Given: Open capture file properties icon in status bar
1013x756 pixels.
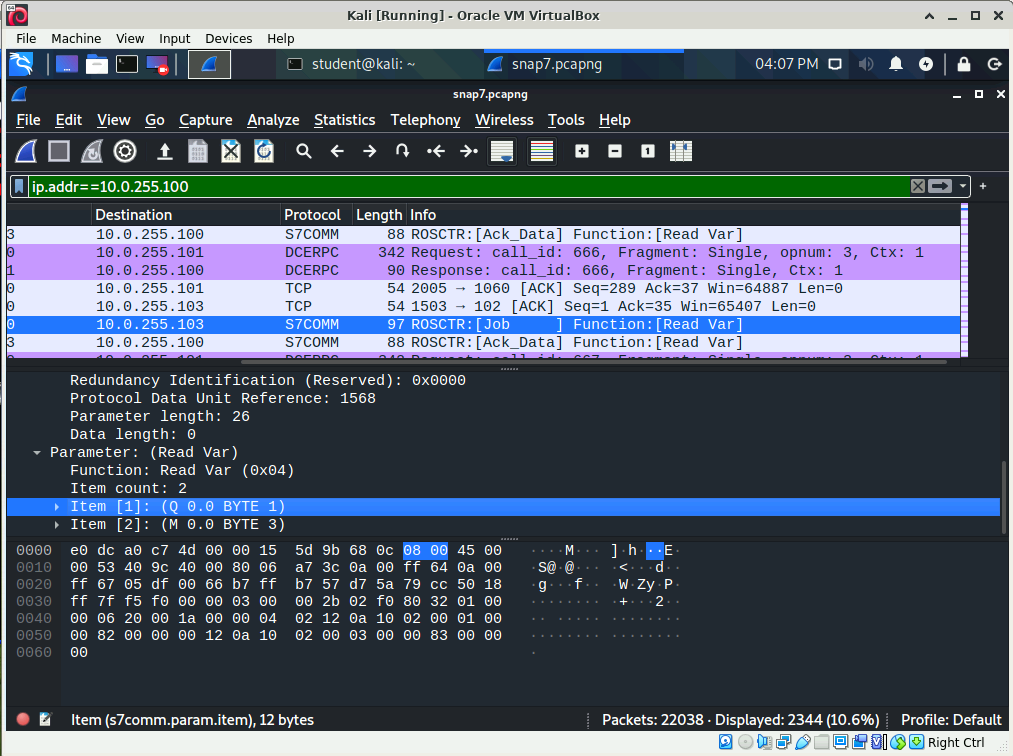Looking at the screenshot, I should (45, 719).
